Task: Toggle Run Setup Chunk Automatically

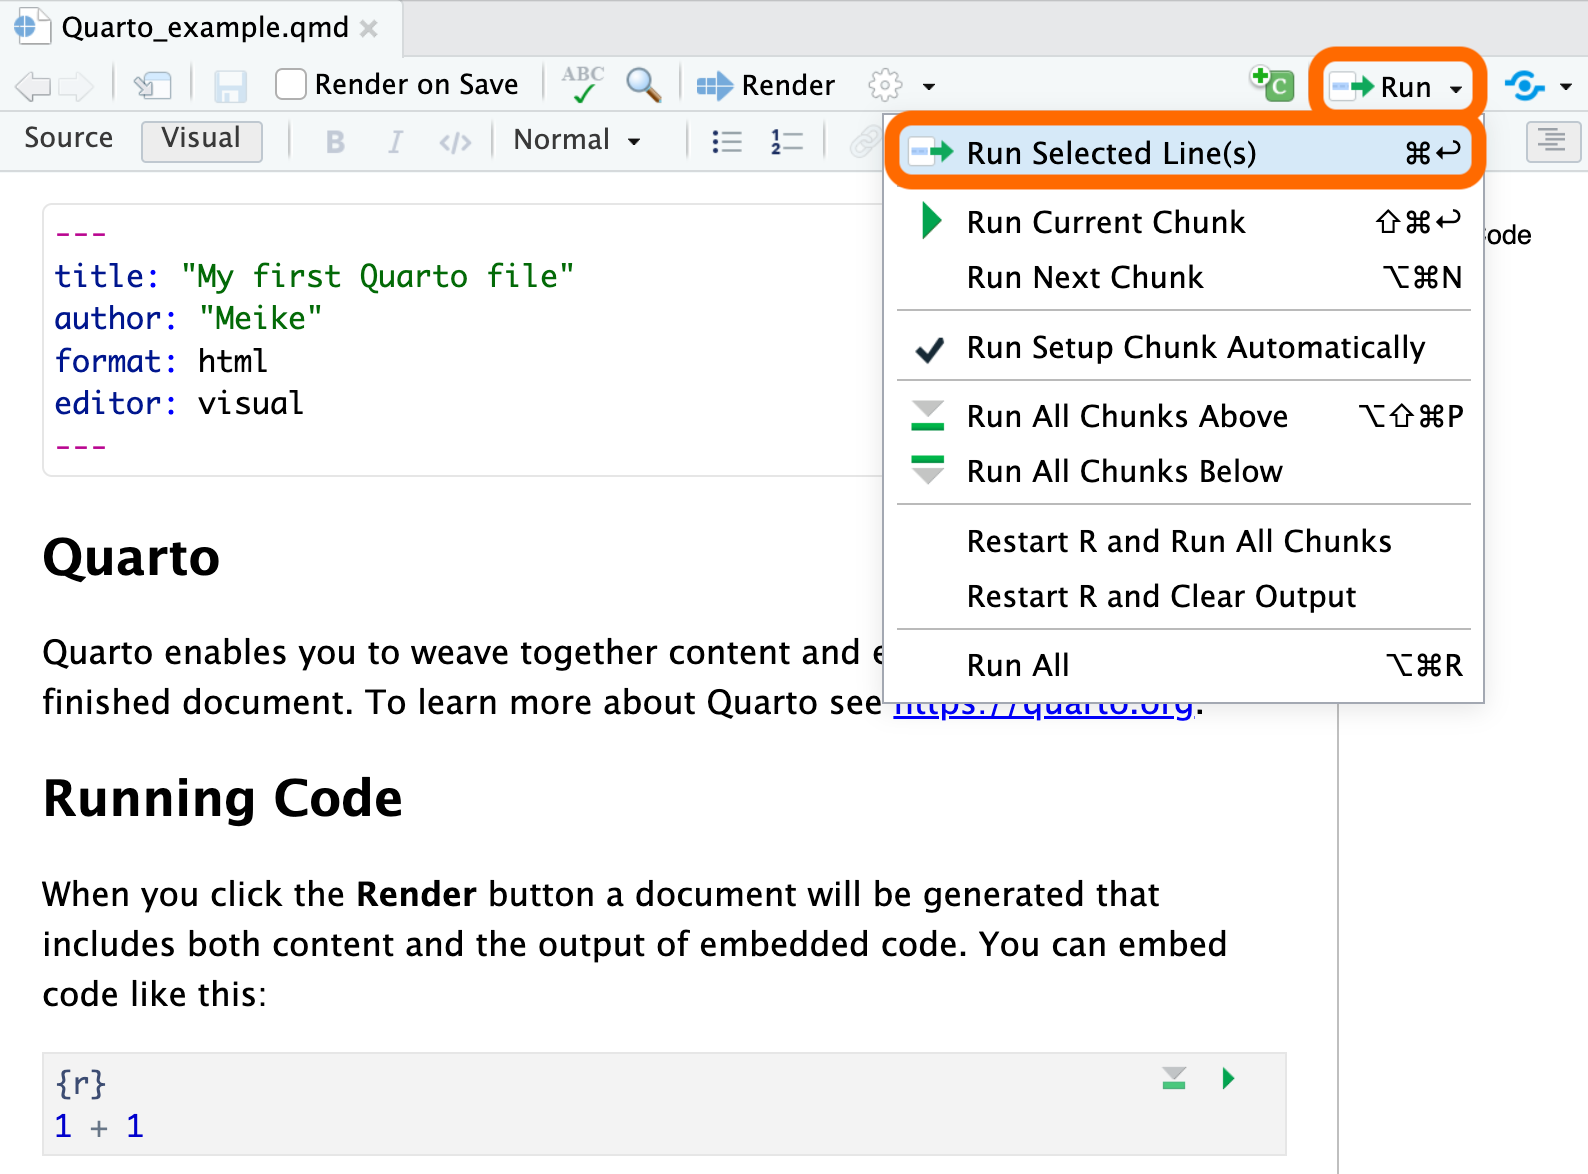Action: tap(1195, 347)
